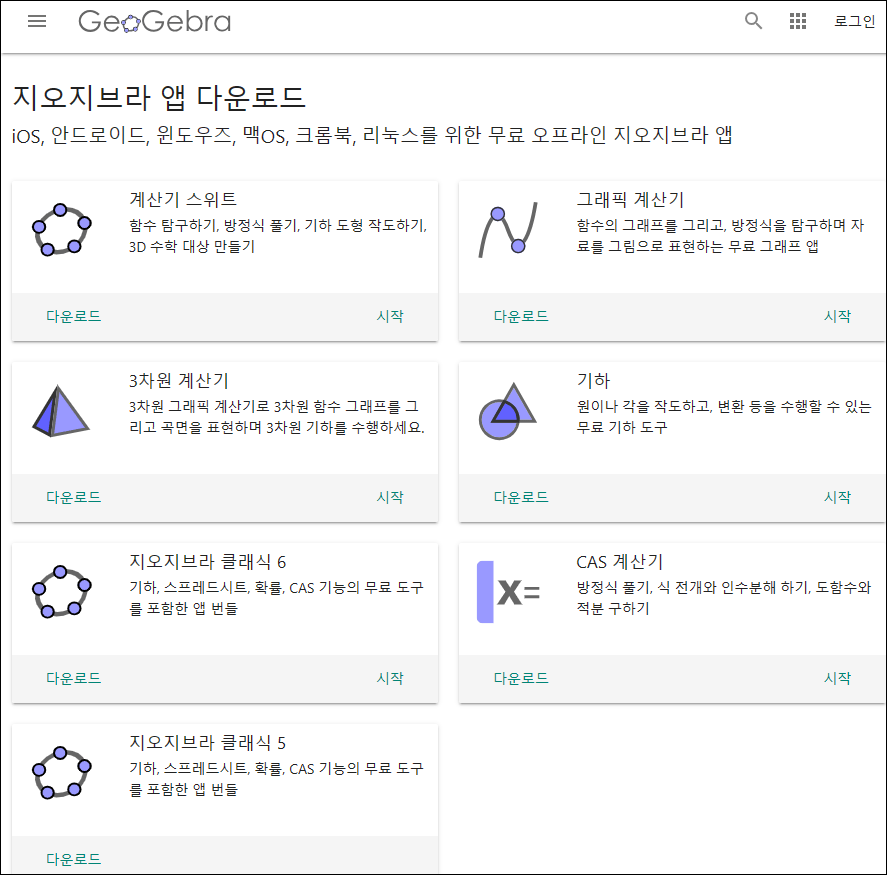Viewport: 887px width, 875px height.
Task: Click the 3차원 계산기 description text
Action: point(277,417)
